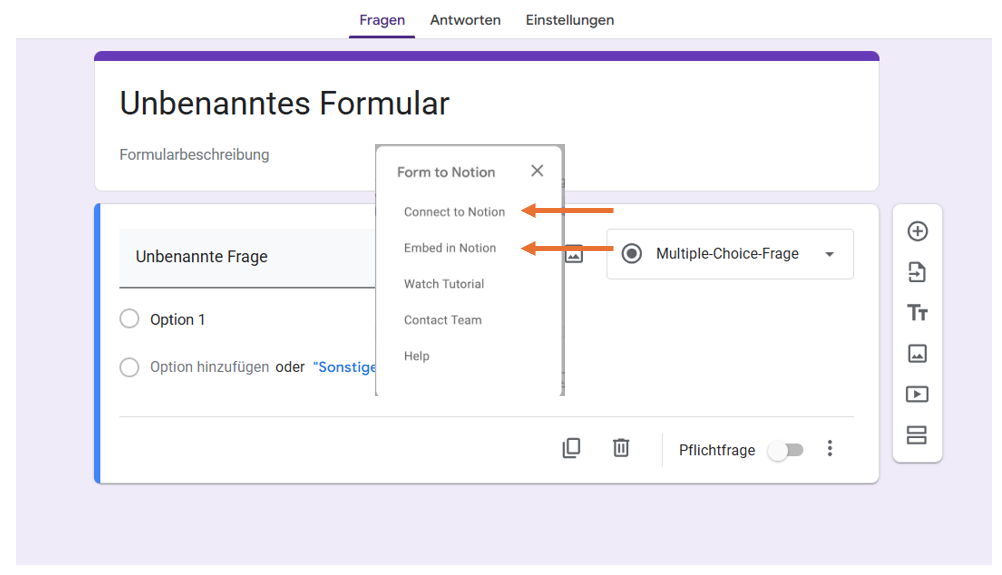Add a section from the side toolbar

point(917,435)
